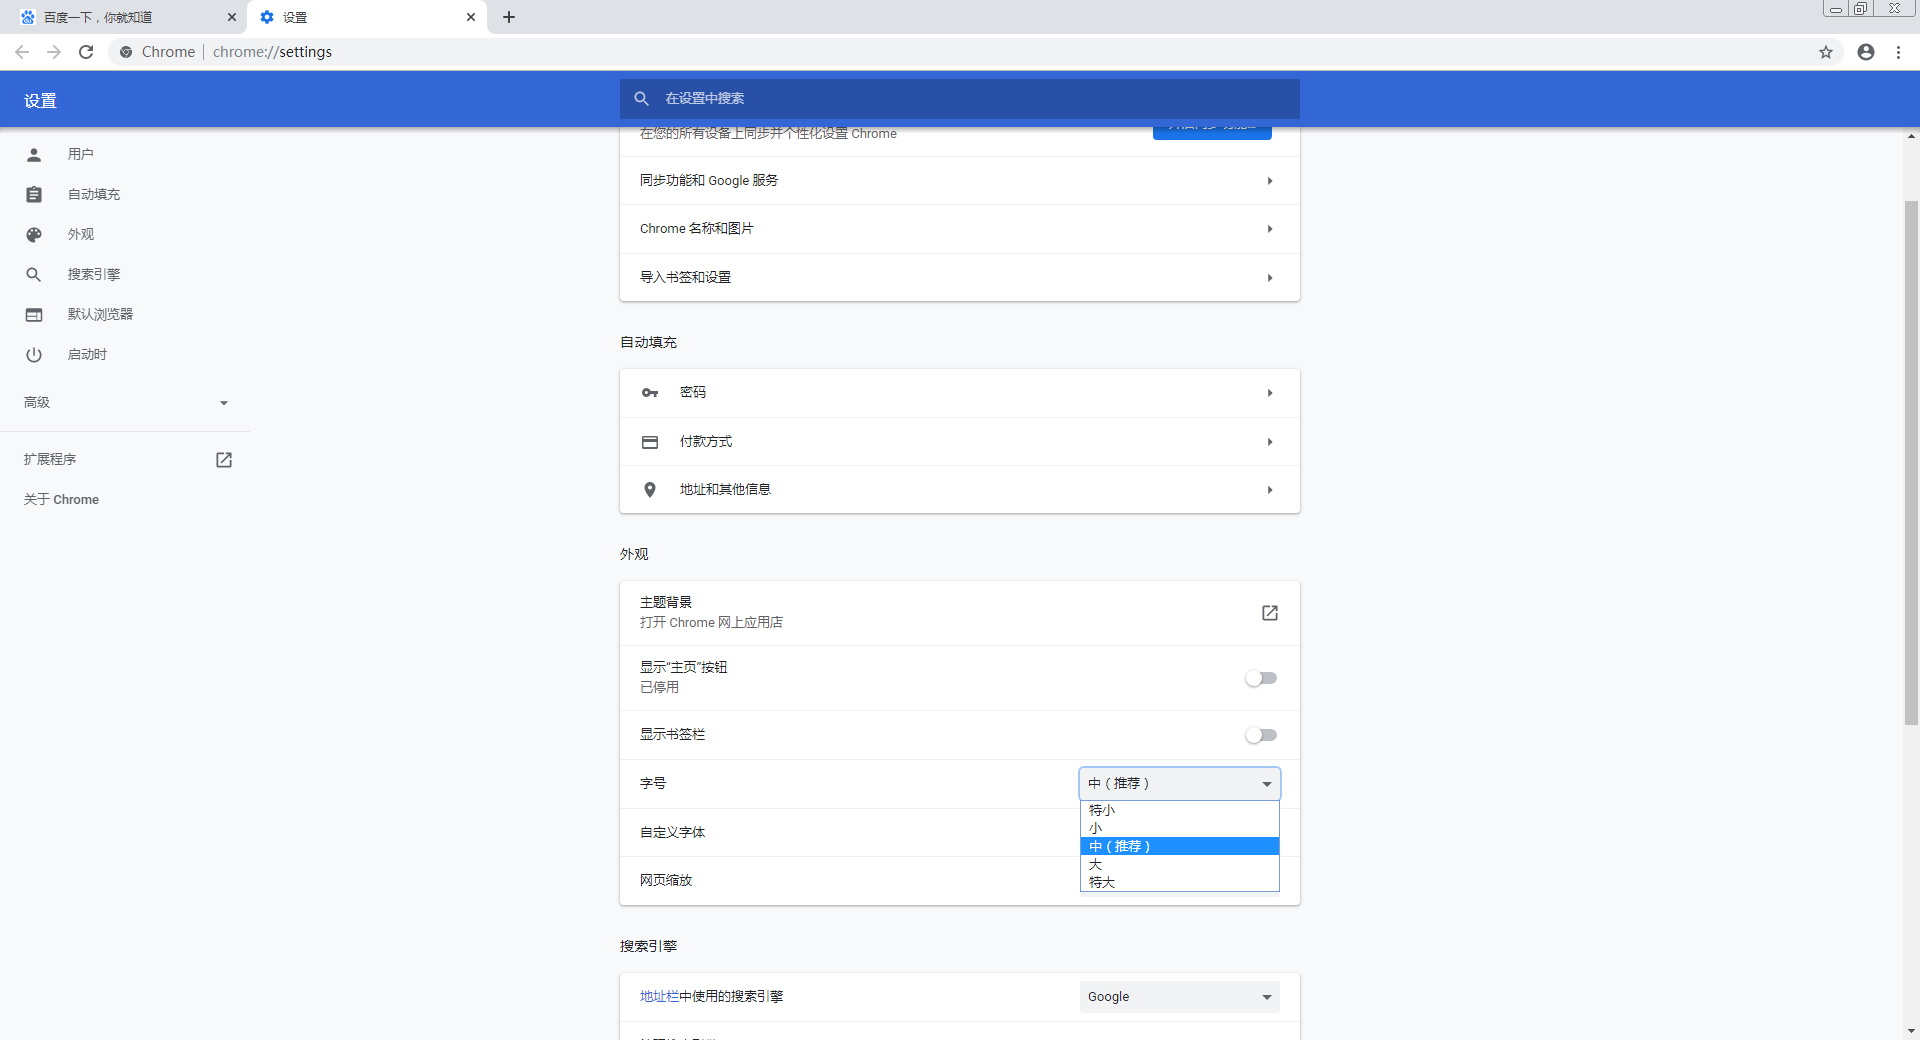Click the 搜索引擎 magnifier icon in sidebar
This screenshot has width=1920, height=1040.
click(33, 274)
